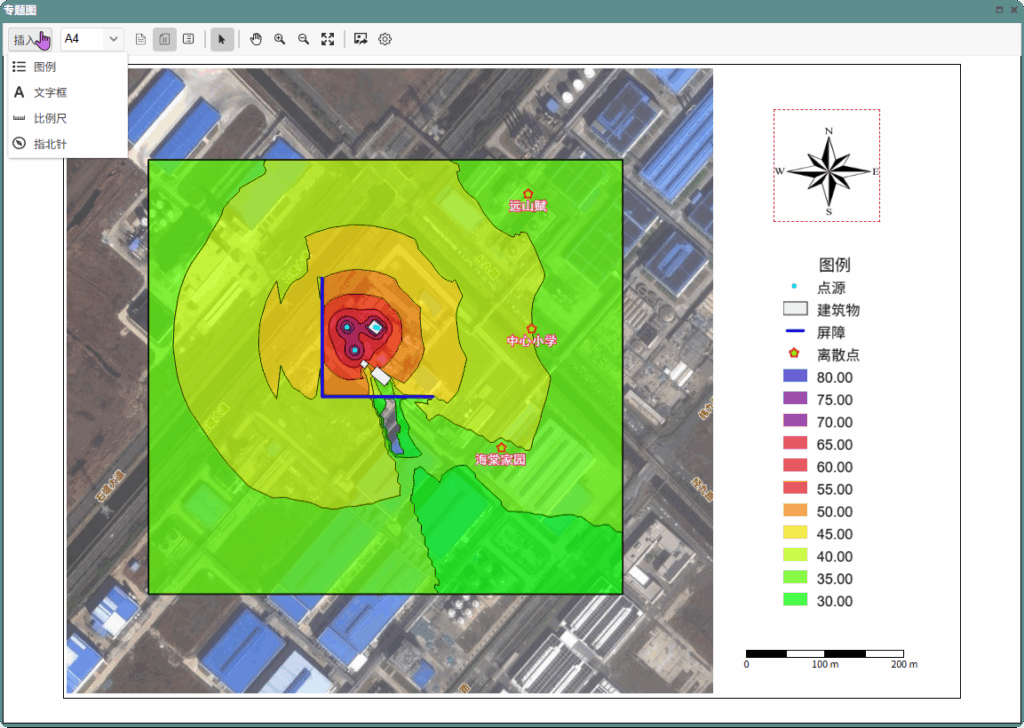Screen dimensions: 1024x728
Task: Insert a 比例尺 (Scale bar) item
Action: (x=50, y=118)
